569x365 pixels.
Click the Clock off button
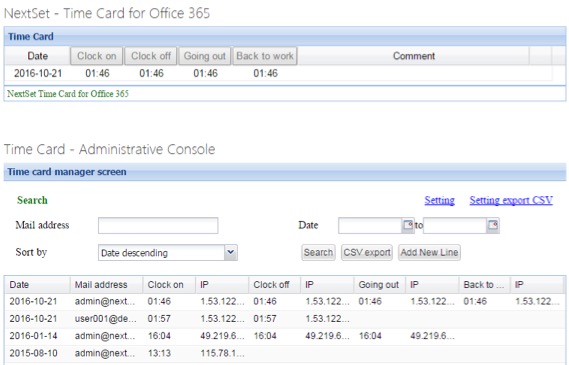tap(151, 56)
